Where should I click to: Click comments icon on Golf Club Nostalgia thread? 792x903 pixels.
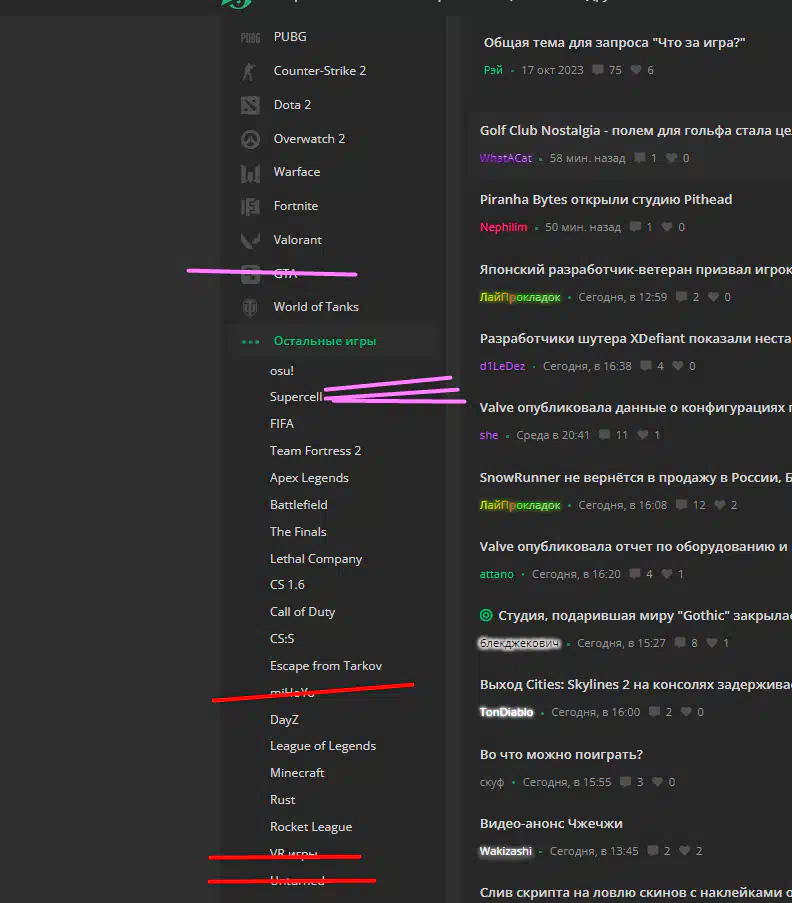click(x=639, y=158)
